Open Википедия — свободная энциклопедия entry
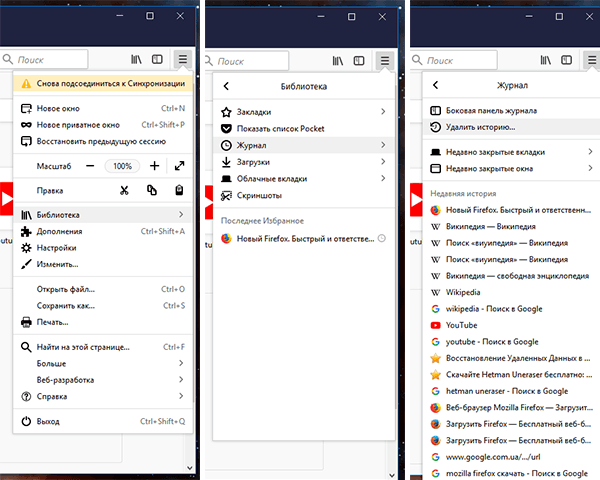This screenshot has width=600, height=480. (512, 276)
